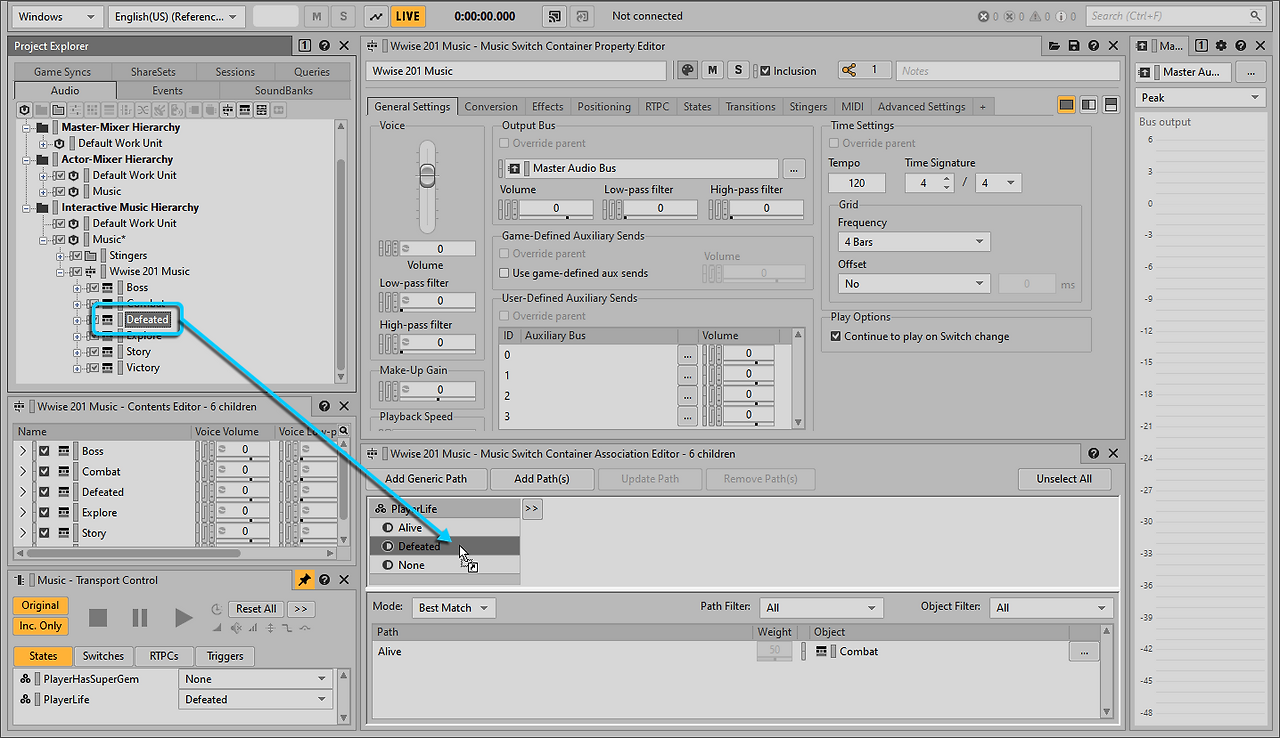Open the Stingers tab in Property Editor
The height and width of the screenshot is (738, 1280).
pyautogui.click(x=808, y=107)
